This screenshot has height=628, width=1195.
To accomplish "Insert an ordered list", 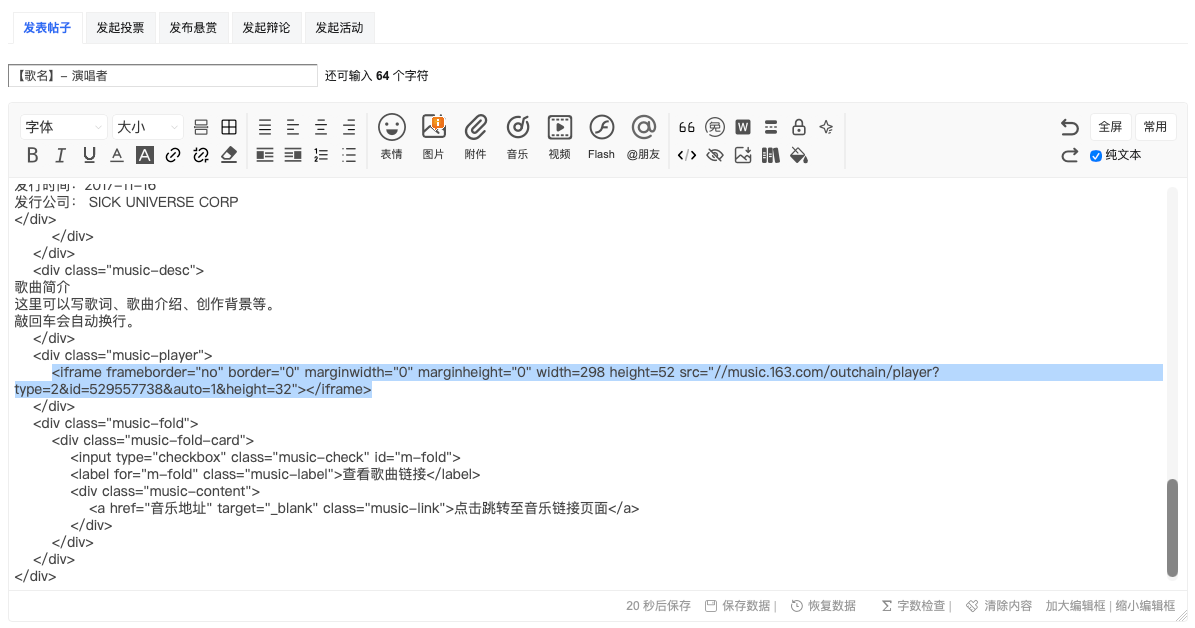I will point(321,155).
